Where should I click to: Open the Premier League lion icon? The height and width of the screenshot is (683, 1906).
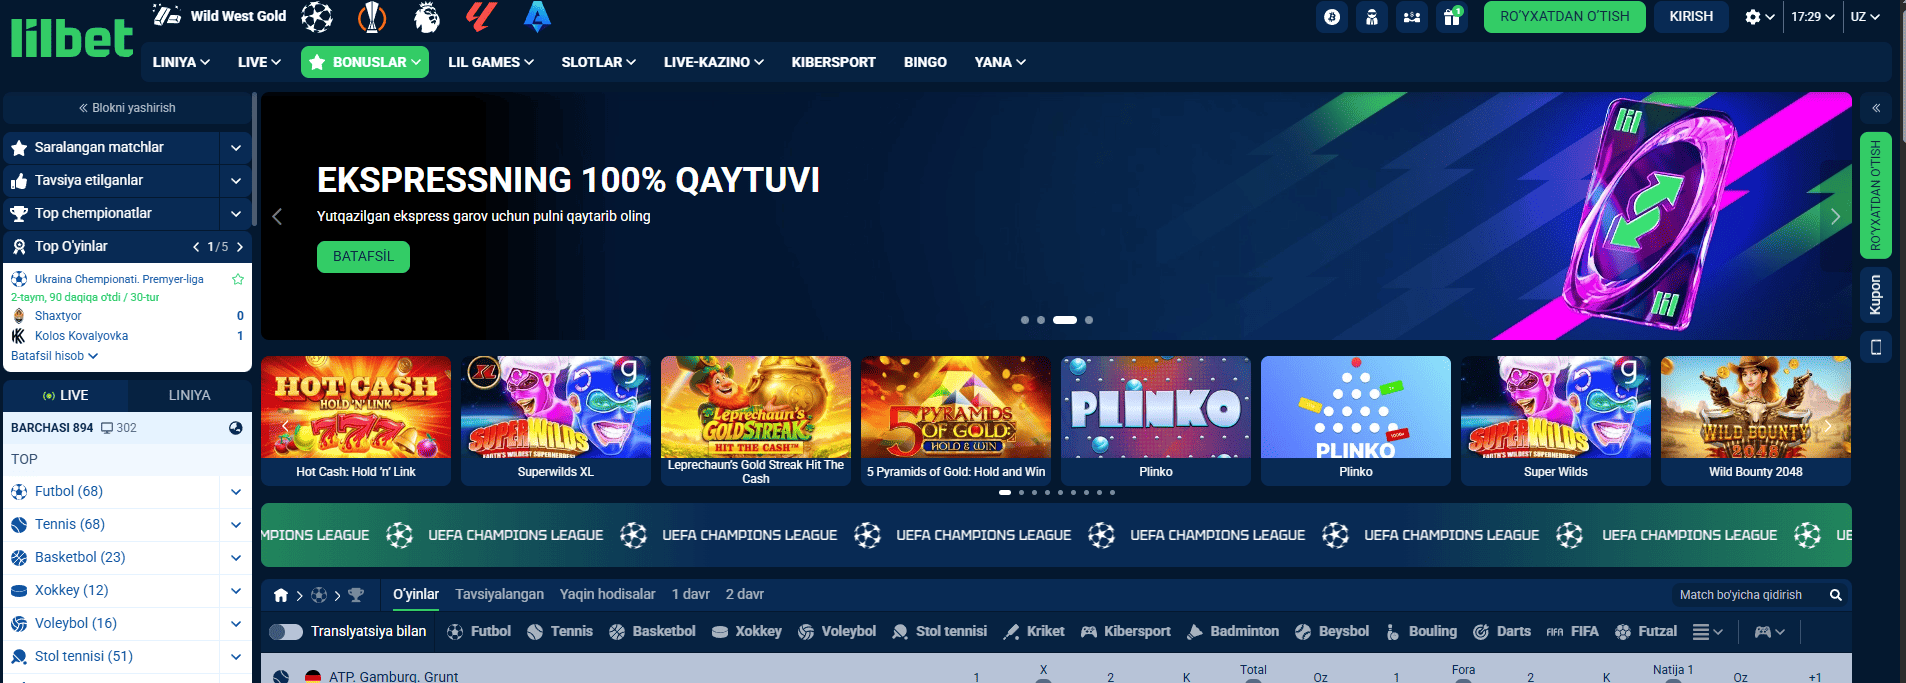pyautogui.click(x=427, y=16)
